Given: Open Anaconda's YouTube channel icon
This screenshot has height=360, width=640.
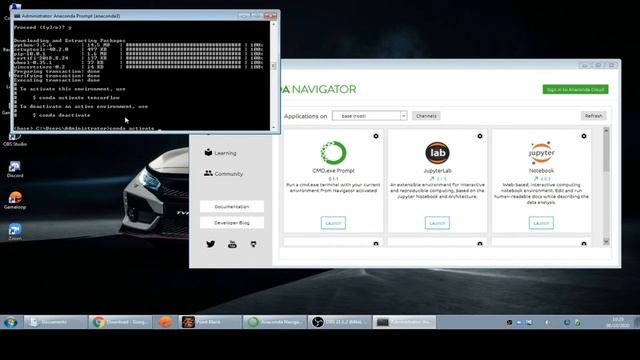Looking at the screenshot, I should coord(232,244).
